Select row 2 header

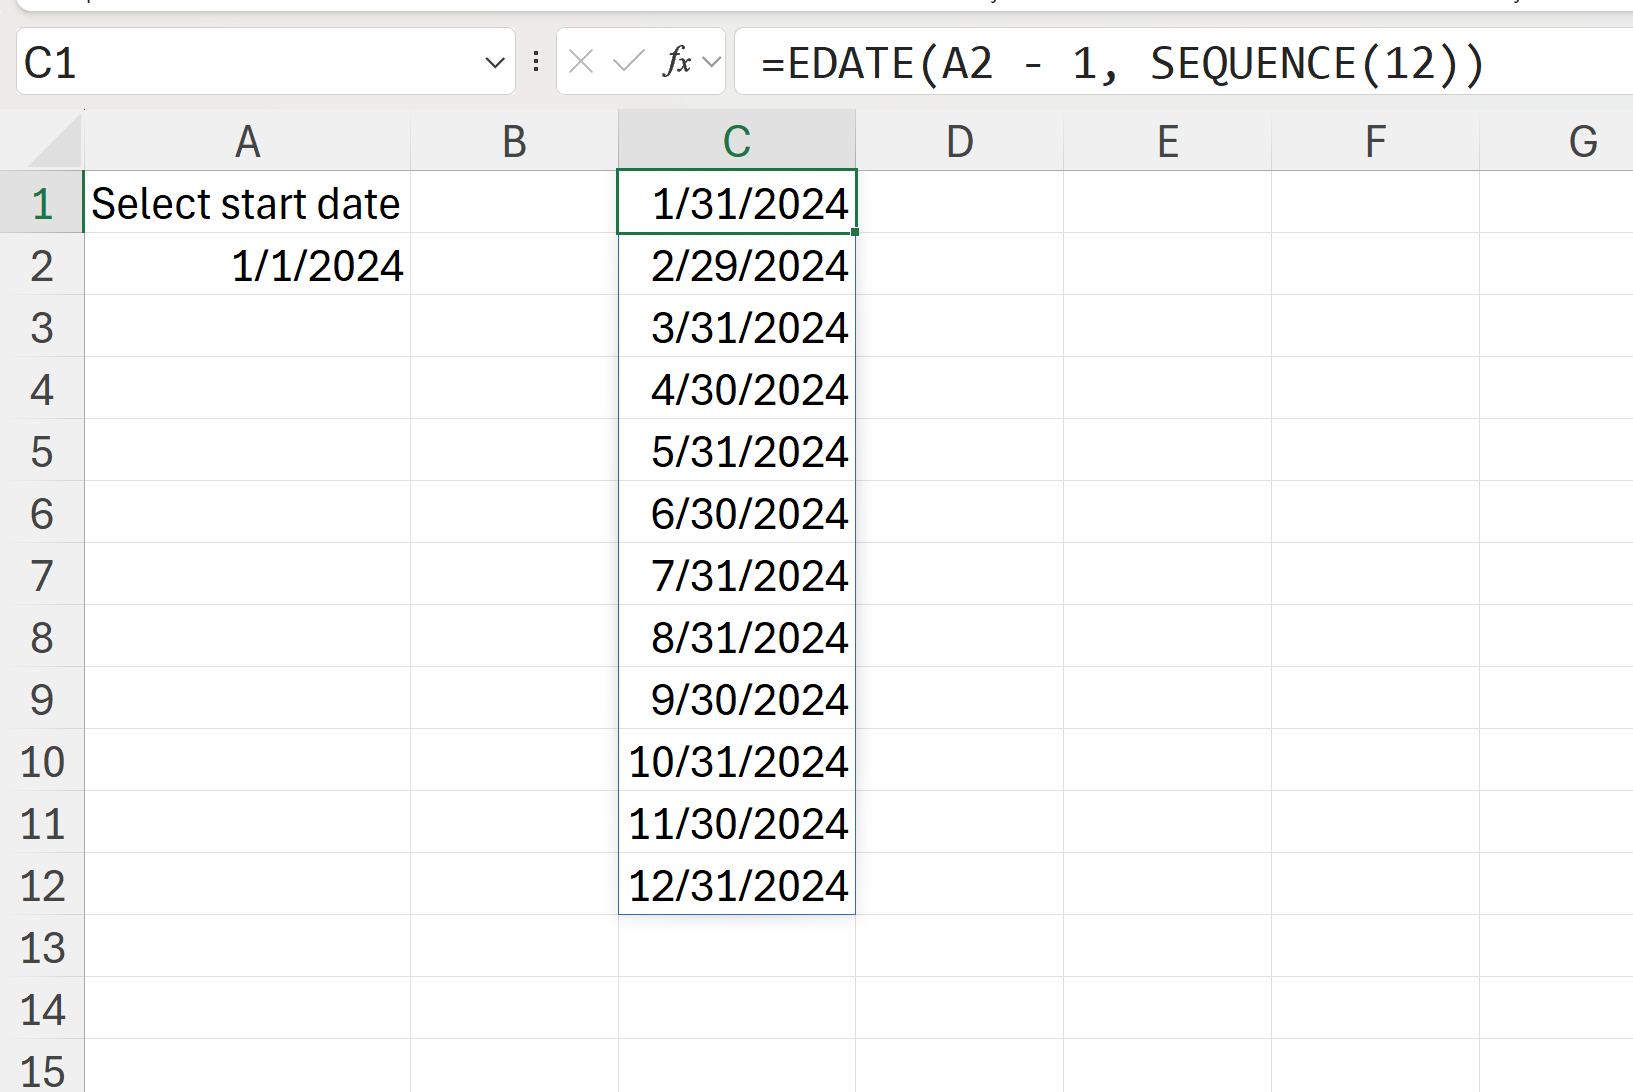pos(42,266)
